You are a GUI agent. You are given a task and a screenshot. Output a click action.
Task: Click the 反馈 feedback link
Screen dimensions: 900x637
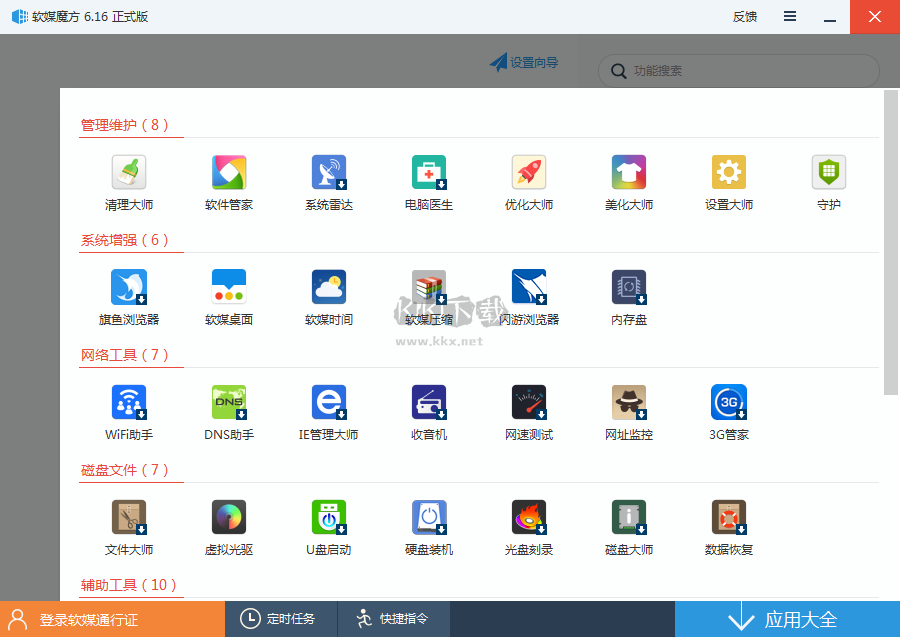744,16
